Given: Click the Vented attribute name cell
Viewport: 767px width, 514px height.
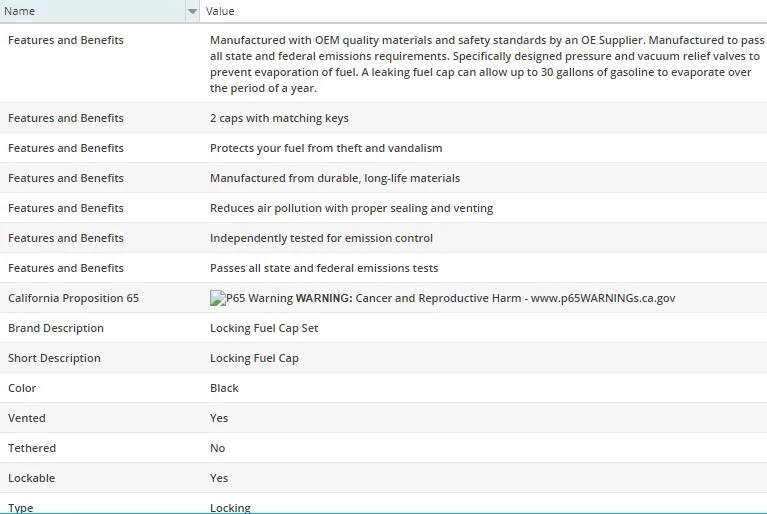Looking at the screenshot, I should tap(27, 418).
